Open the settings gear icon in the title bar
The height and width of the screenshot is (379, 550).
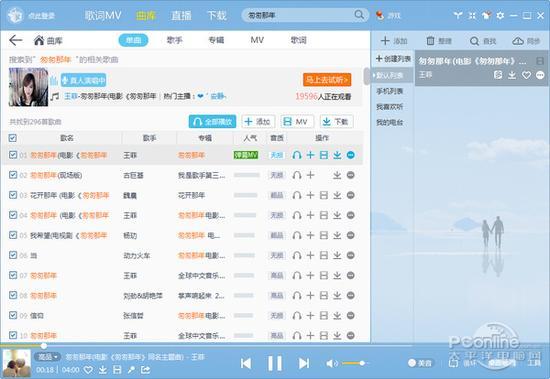pos(500,15)
